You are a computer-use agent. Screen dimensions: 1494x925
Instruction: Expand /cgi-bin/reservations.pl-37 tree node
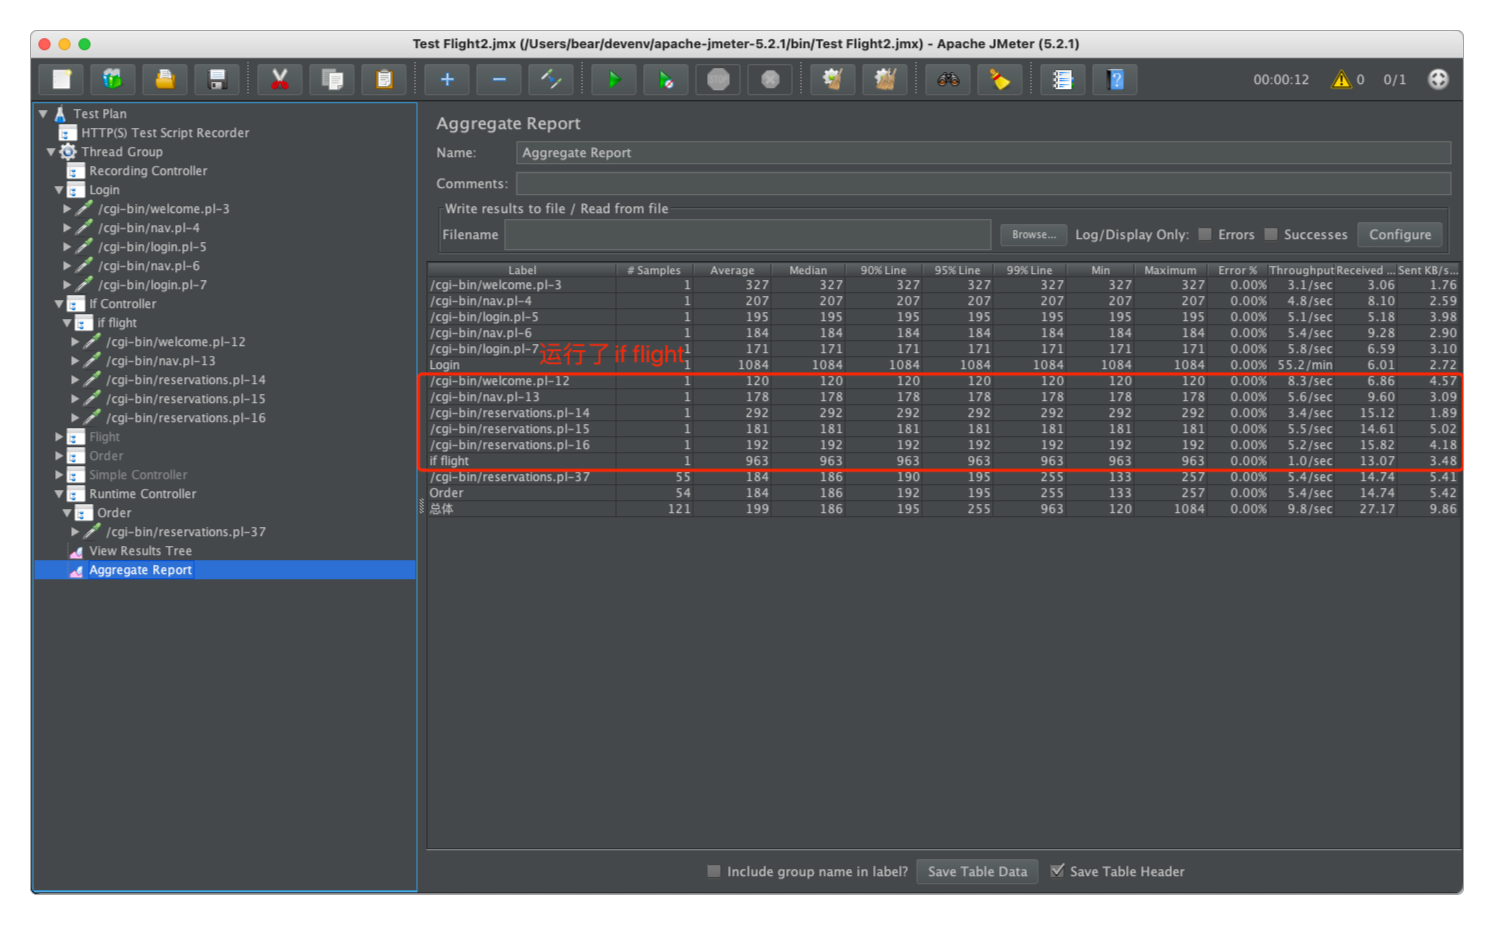coord(75,532)
